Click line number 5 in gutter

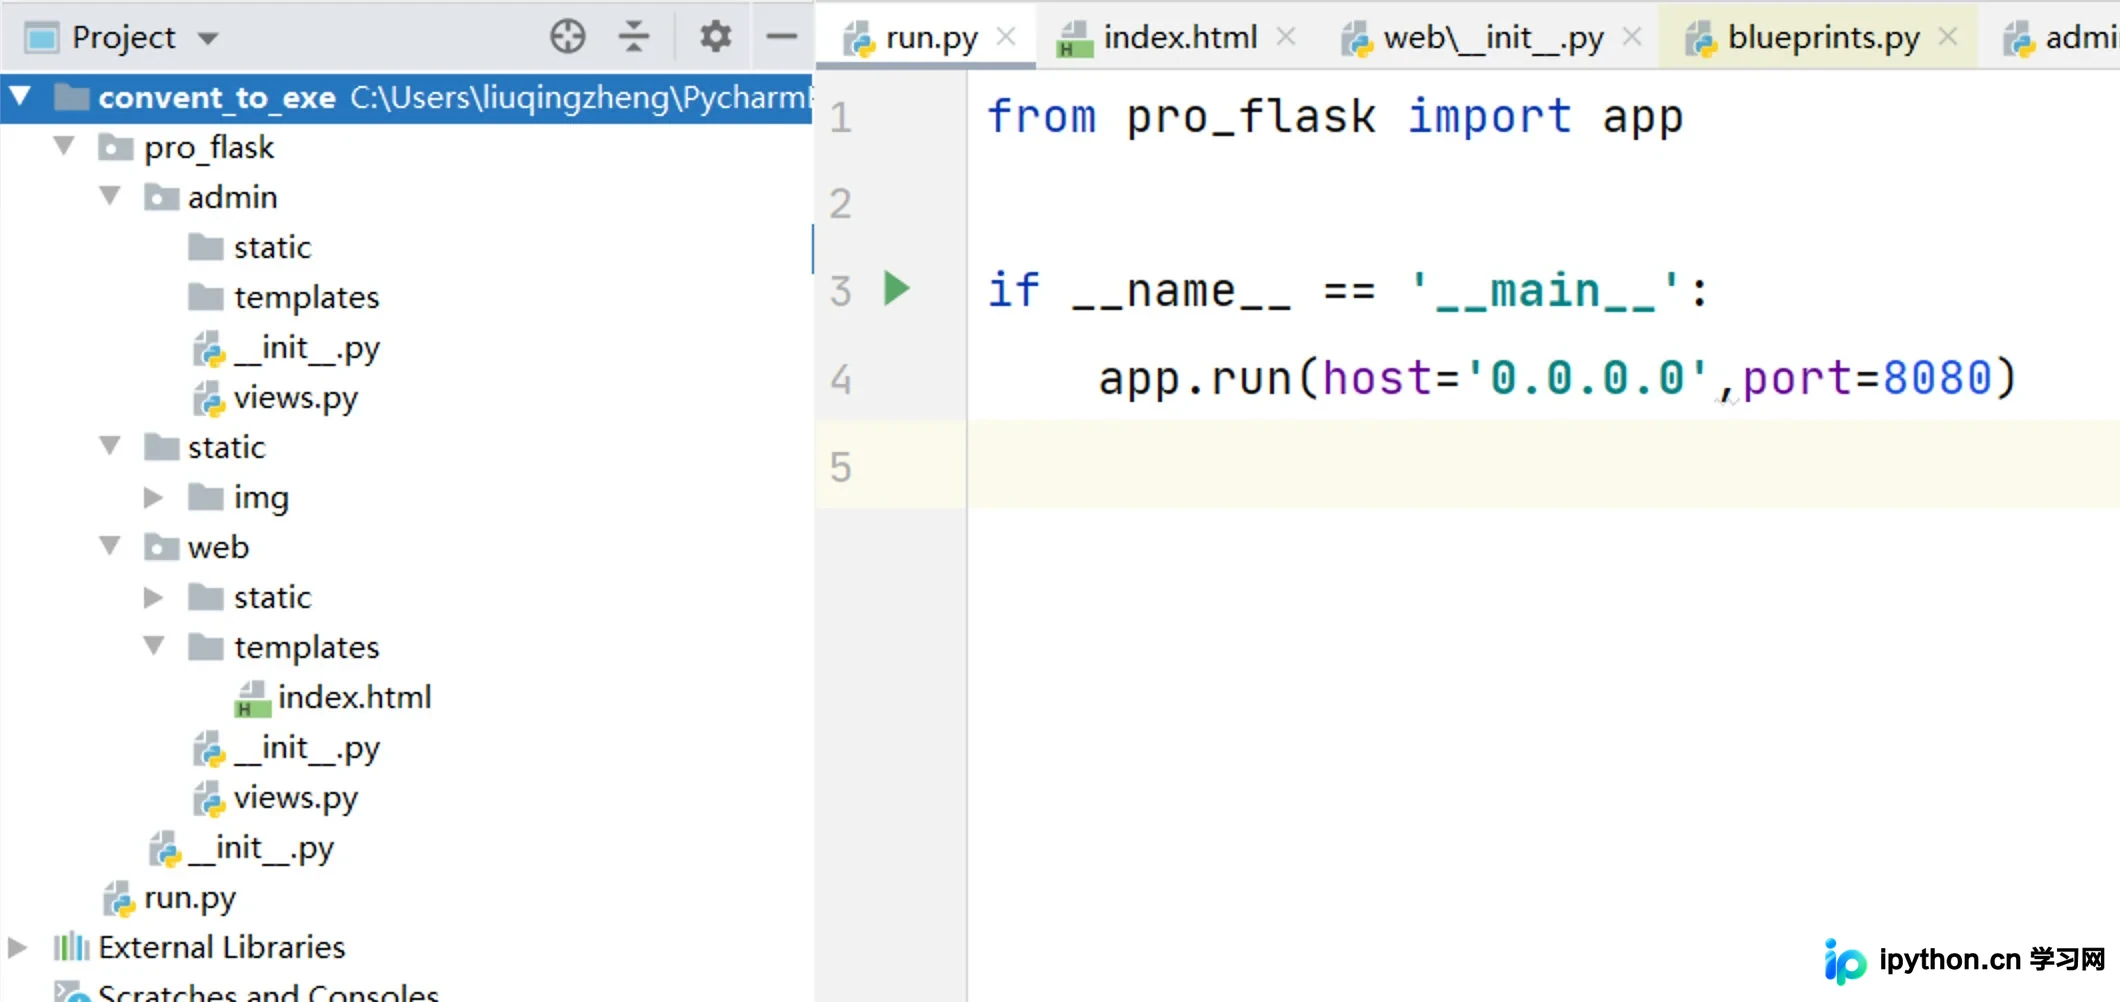[840, 467]
